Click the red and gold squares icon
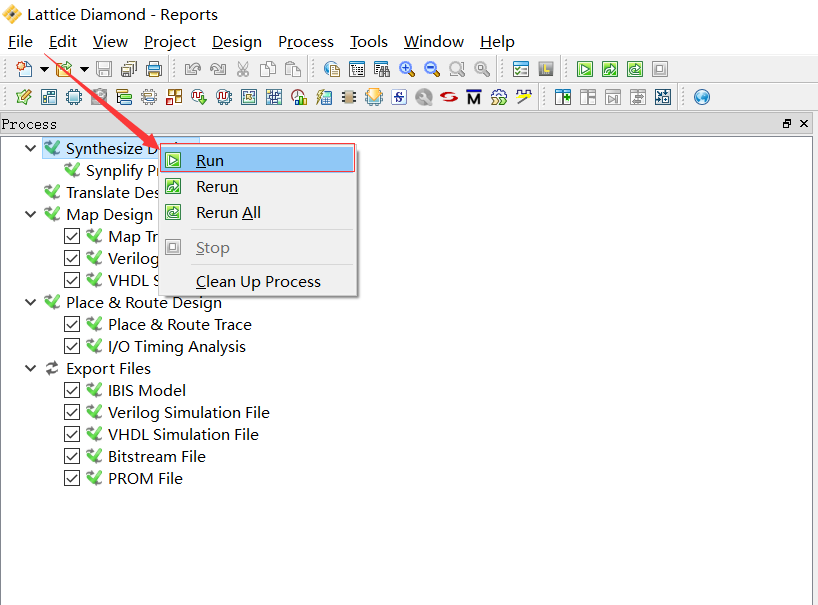The width and height of the screenshot is (818, 605). click(174, 97)
